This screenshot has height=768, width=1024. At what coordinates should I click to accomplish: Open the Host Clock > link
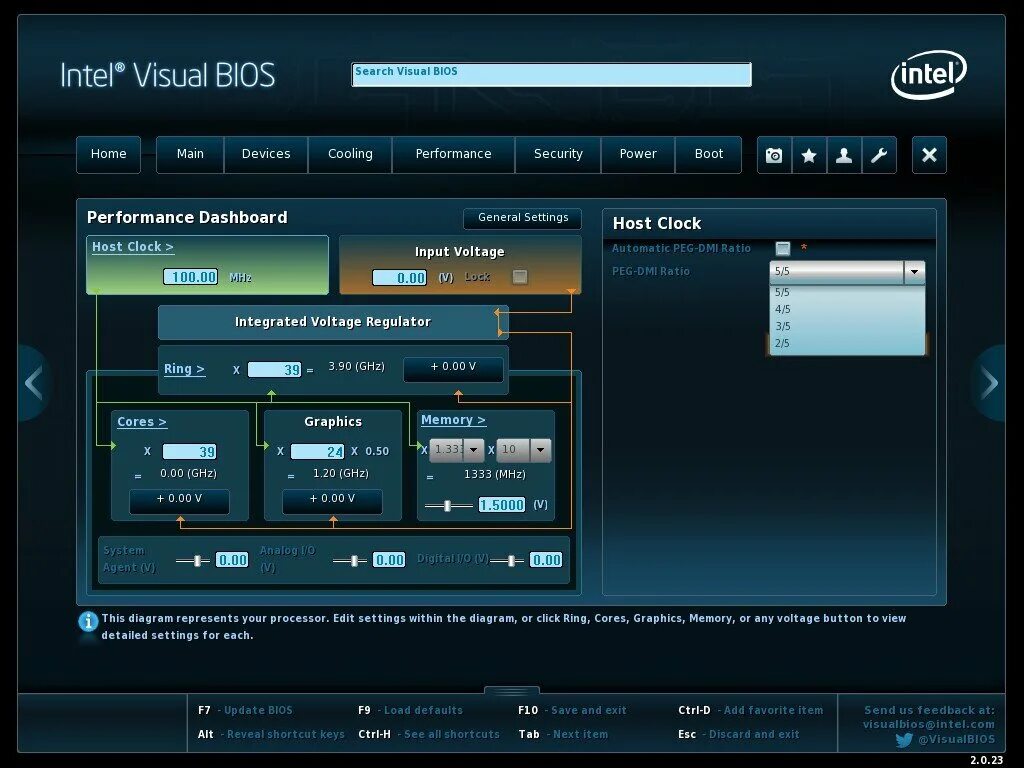tap(133, 247)
